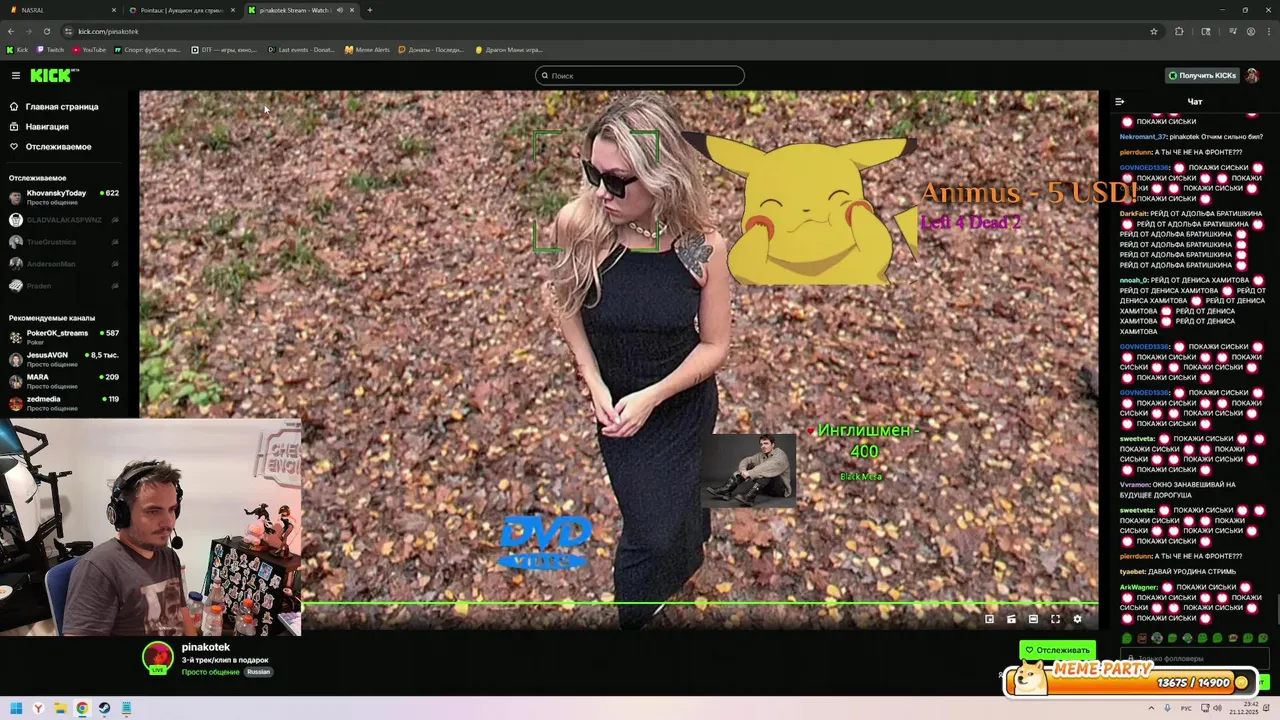Click pinakotek channel avatar below video

pos(157,657)
